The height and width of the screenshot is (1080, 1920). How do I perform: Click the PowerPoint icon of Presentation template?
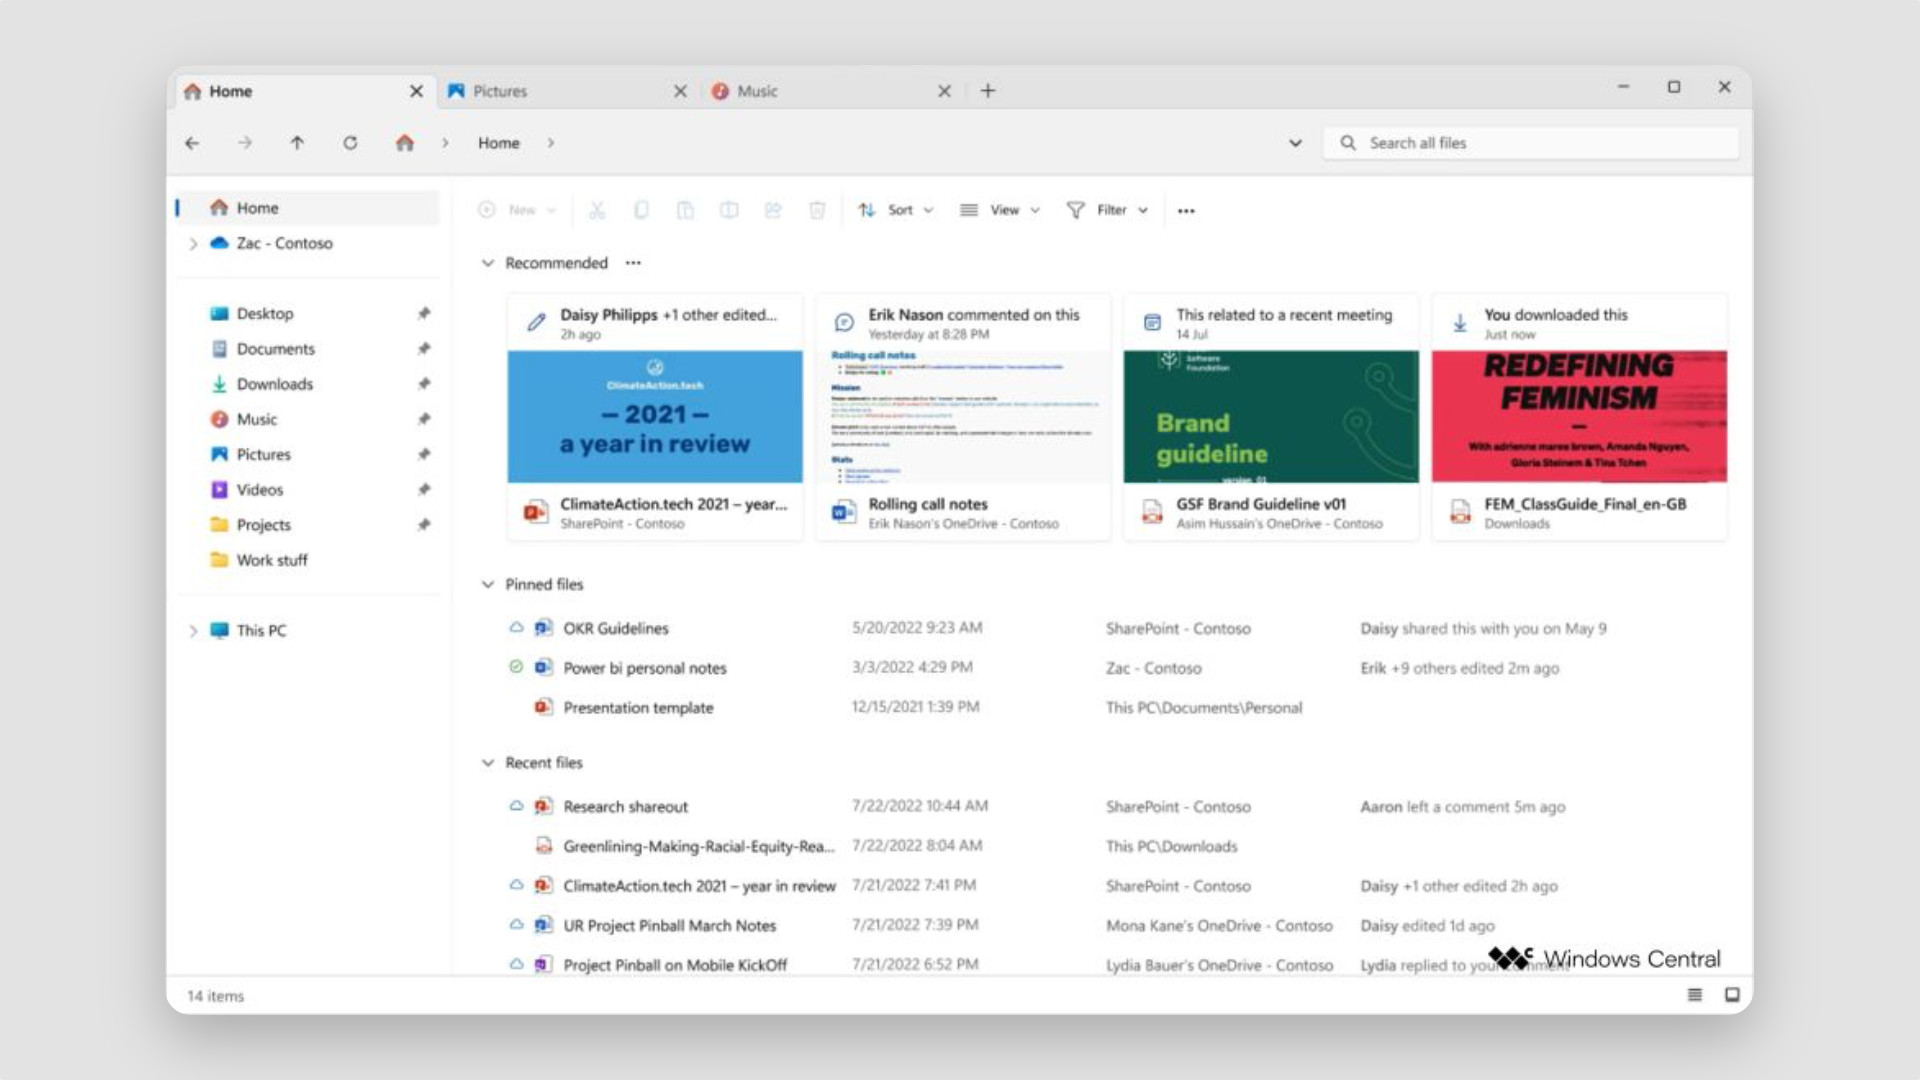point(543,707)
